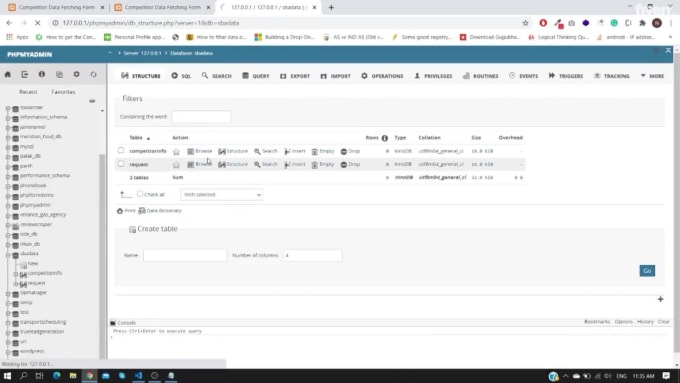Image resolution: width=680 pixels, height=383 pixels.
Task: Click the 'Containing the word' filter field
Action: [x=201, y=117]
